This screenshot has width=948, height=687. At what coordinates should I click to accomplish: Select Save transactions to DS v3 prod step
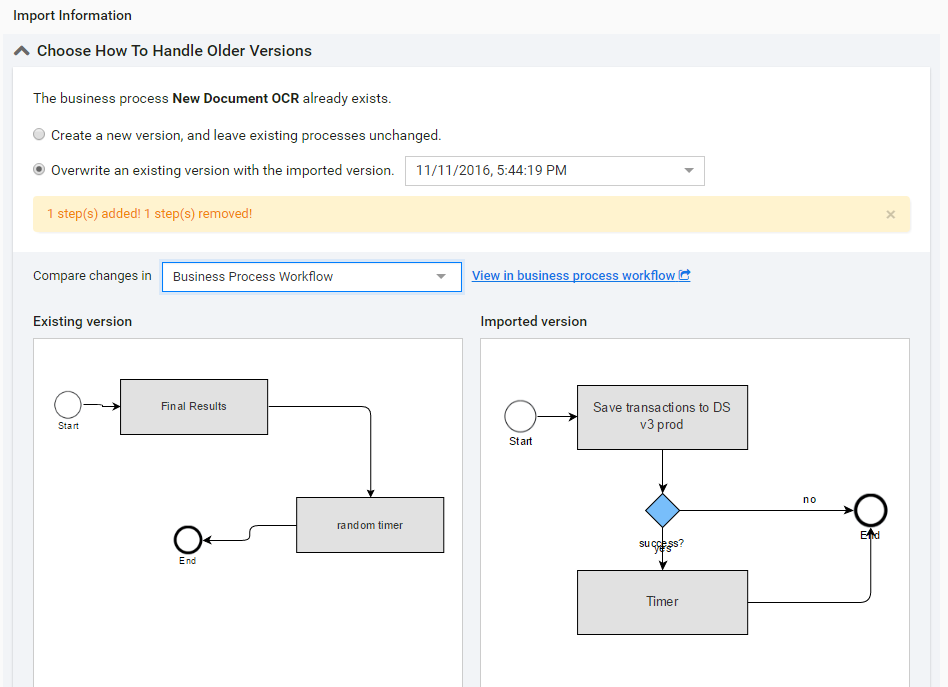click(x=662, y=417)
